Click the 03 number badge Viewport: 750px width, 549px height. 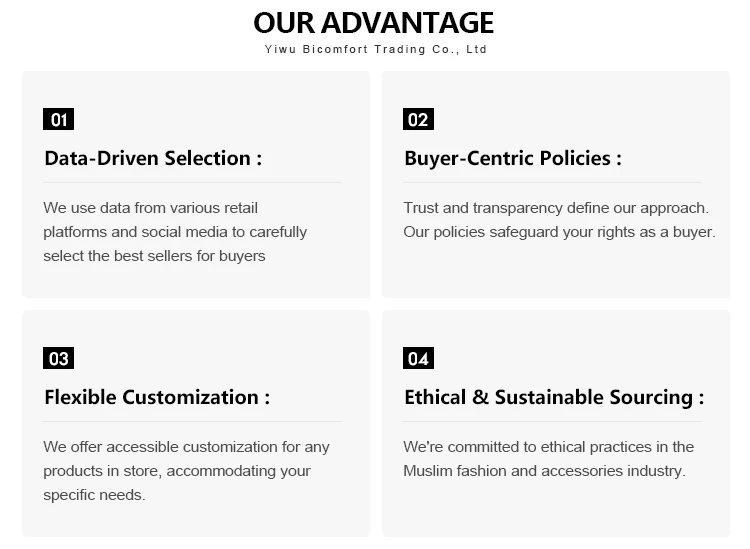58,358
